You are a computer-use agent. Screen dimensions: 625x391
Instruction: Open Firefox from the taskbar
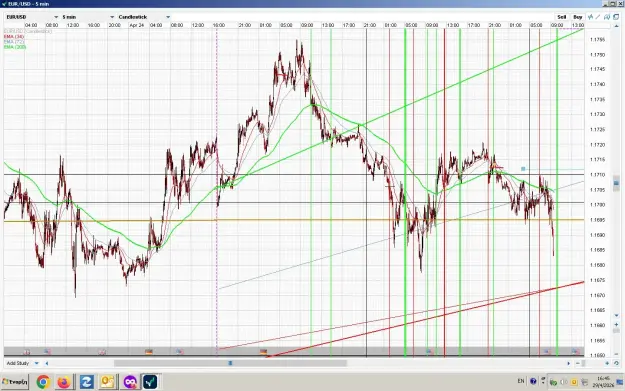click(x=63, y=382)
